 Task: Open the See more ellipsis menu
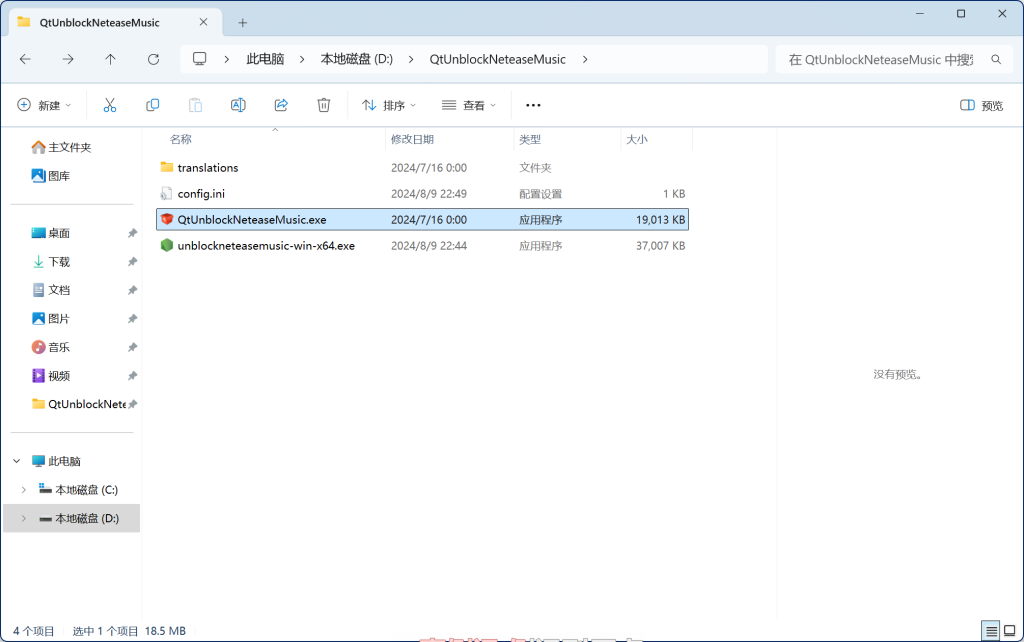(x=533, y=105)
